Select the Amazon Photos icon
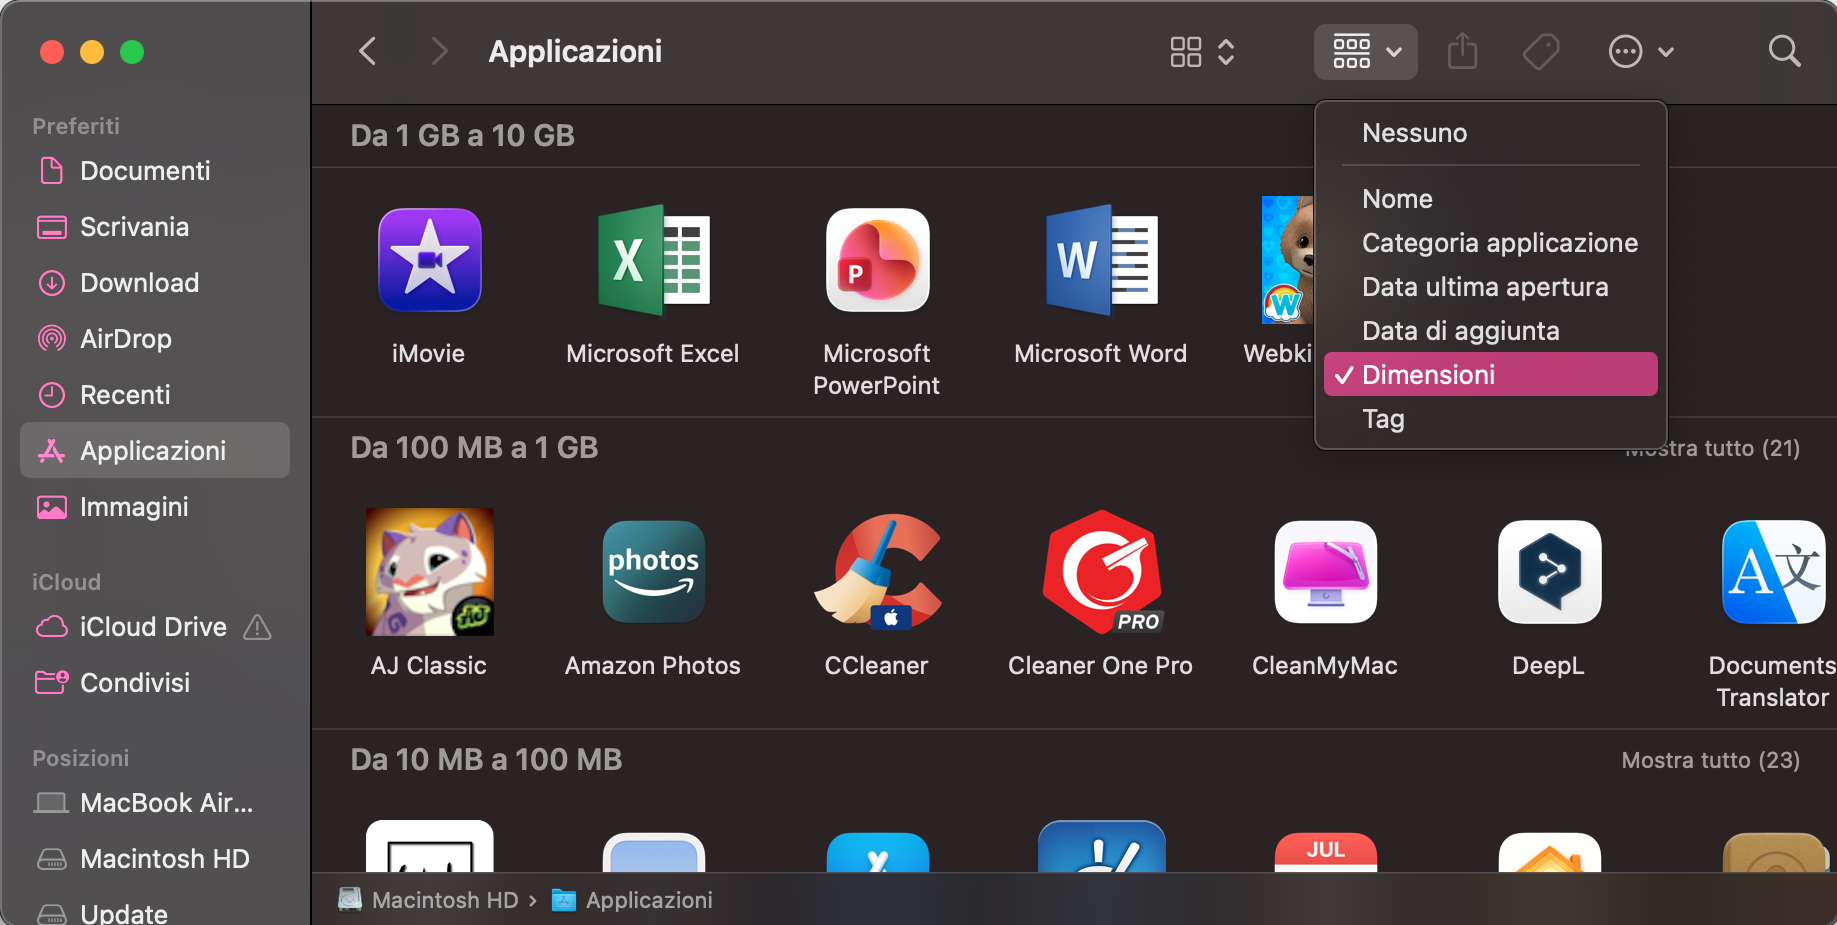 pyautogui.click(x=653, y=572)
